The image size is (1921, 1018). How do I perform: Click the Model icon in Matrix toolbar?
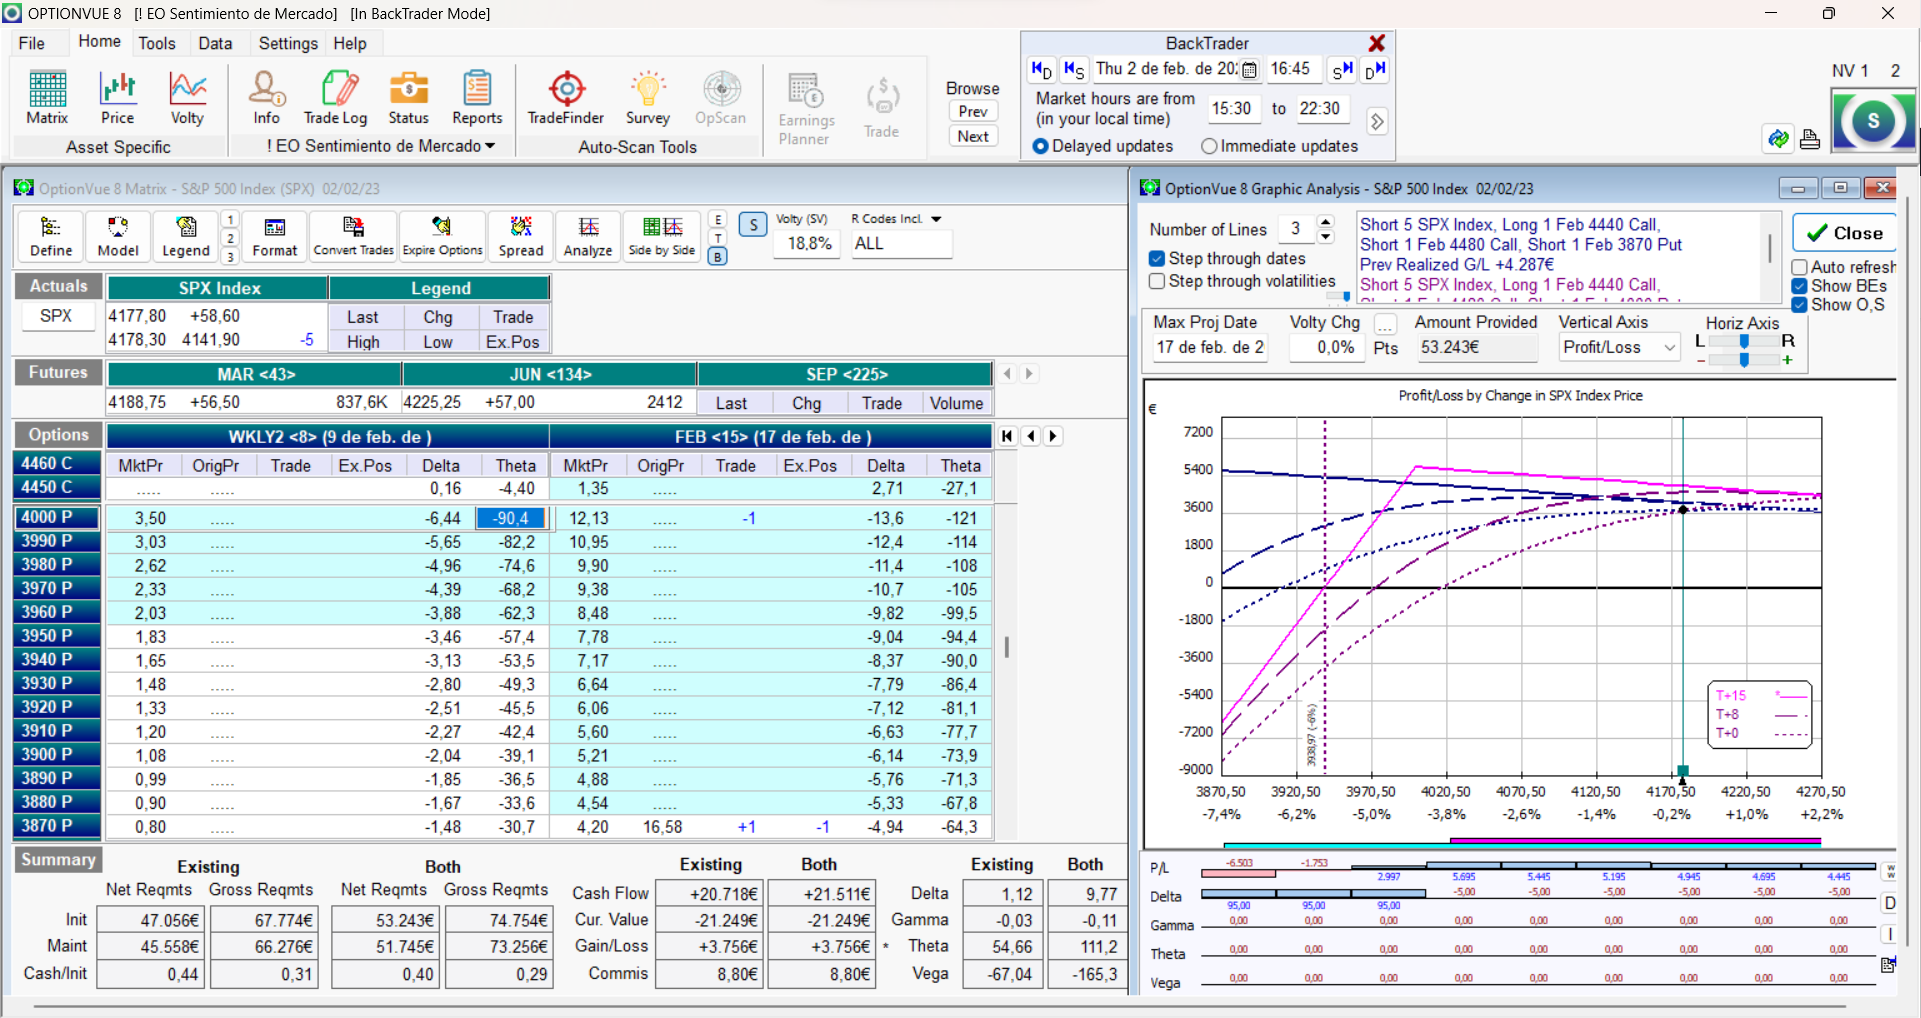[x=118, y=237]
